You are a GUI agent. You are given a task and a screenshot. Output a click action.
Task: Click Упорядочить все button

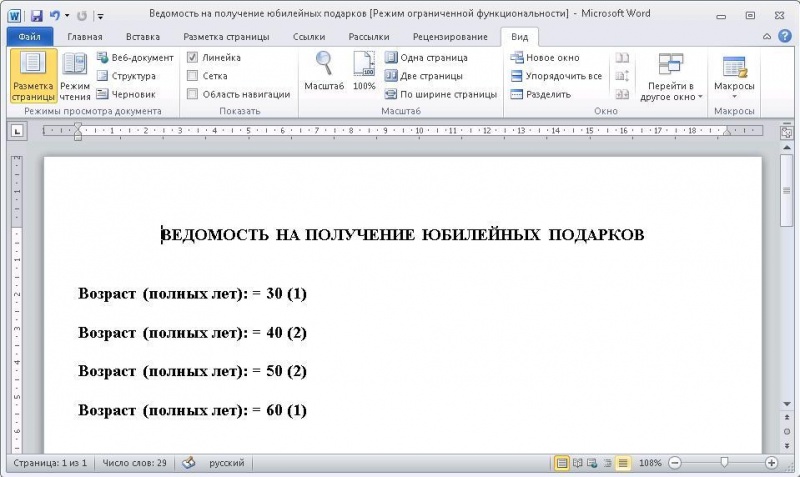point(556,76)
